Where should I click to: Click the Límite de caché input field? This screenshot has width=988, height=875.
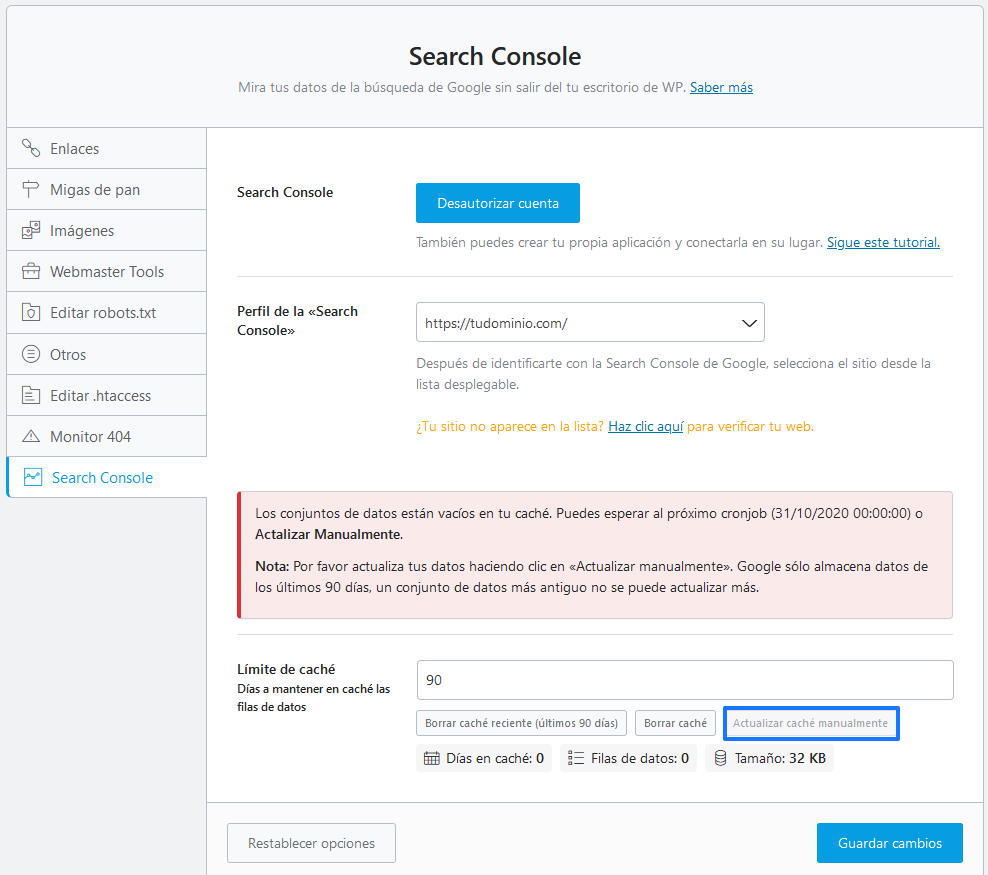685,680
